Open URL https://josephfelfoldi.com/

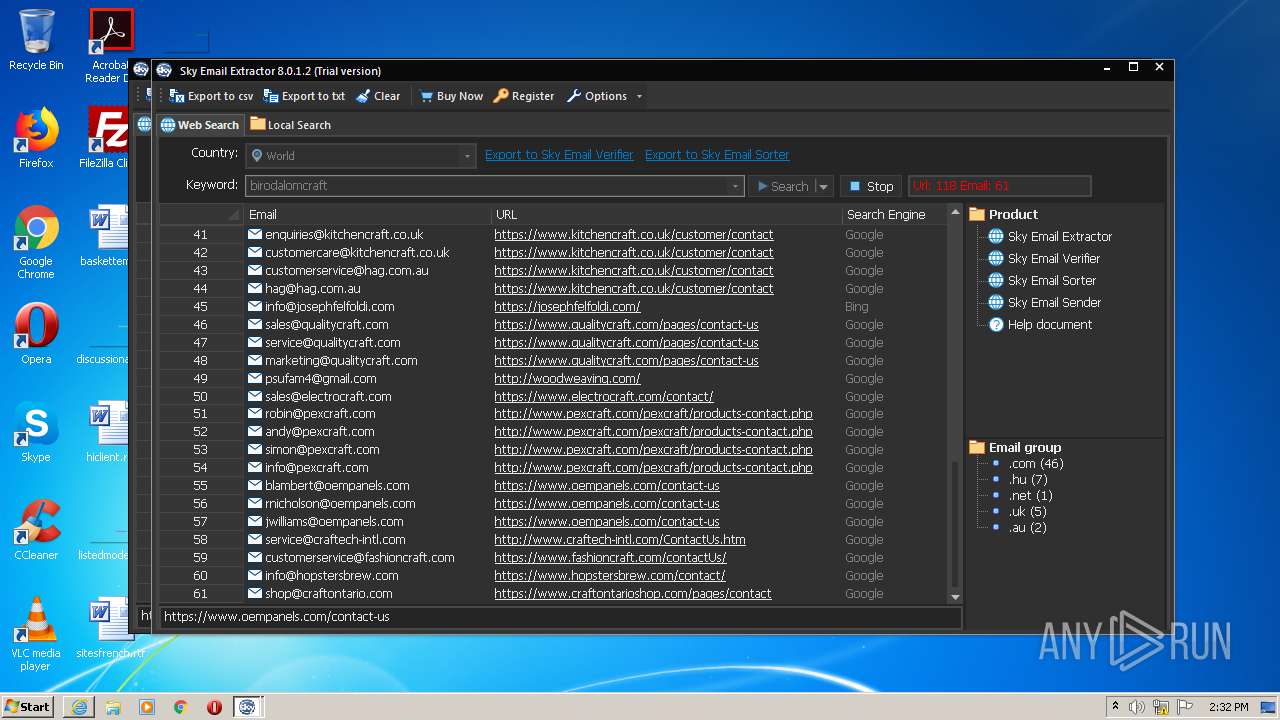tap(567, 307)
